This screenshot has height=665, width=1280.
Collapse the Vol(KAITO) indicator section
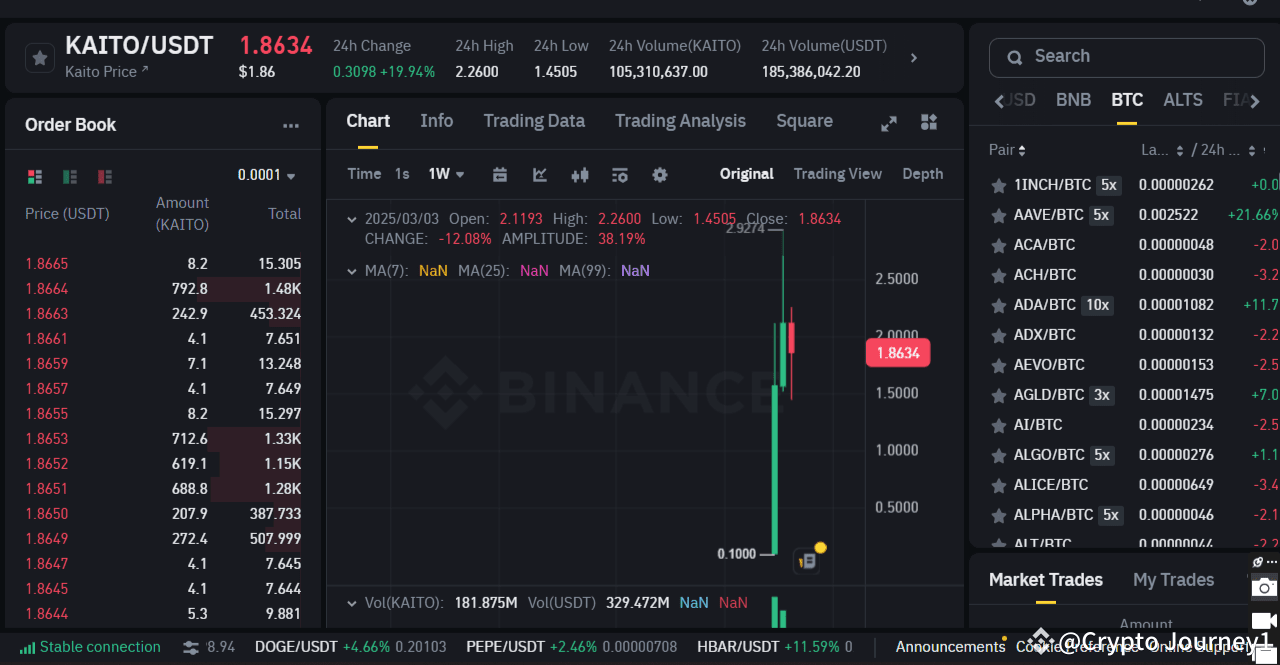tap(352, 603)
